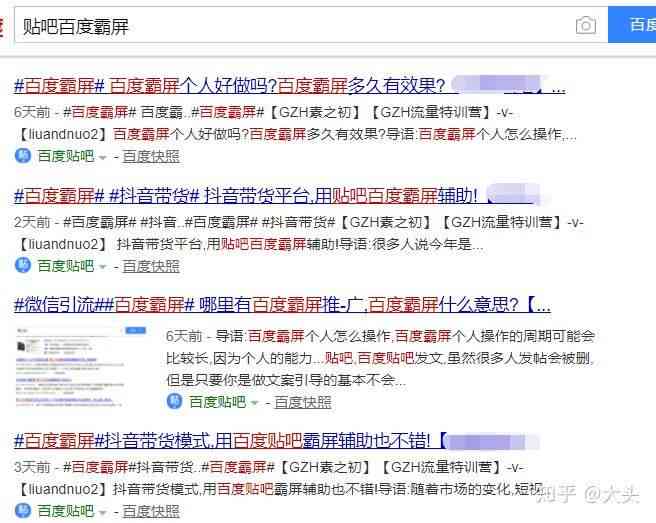This screenshot has width=656, height=523.
Task: Click 百度贴吧 source under 抖音带货模式 result
Action: 66,511
